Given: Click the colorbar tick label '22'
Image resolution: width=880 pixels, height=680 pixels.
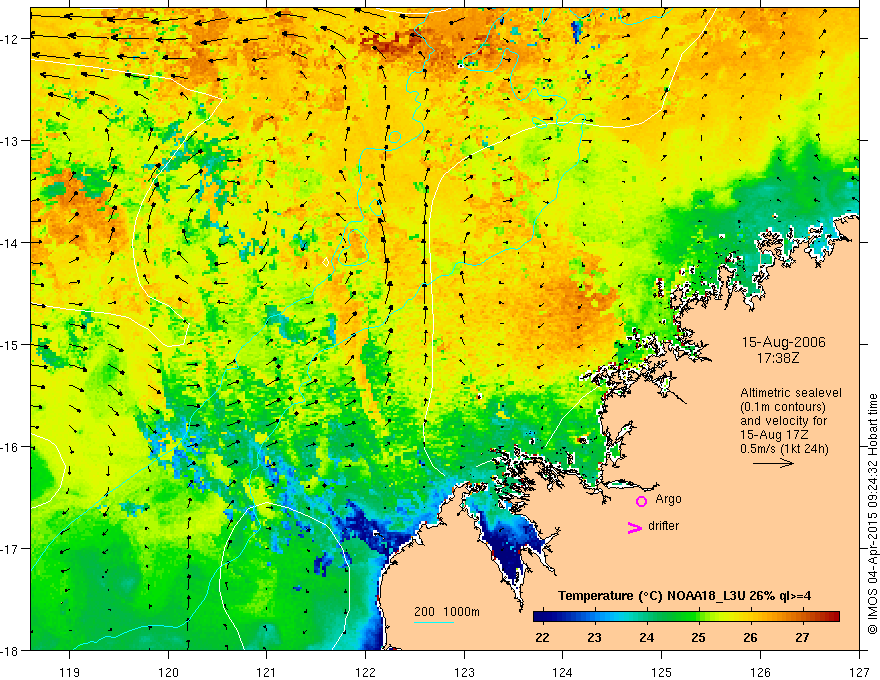Looking at the screenshot, I should tap(542, 638).
